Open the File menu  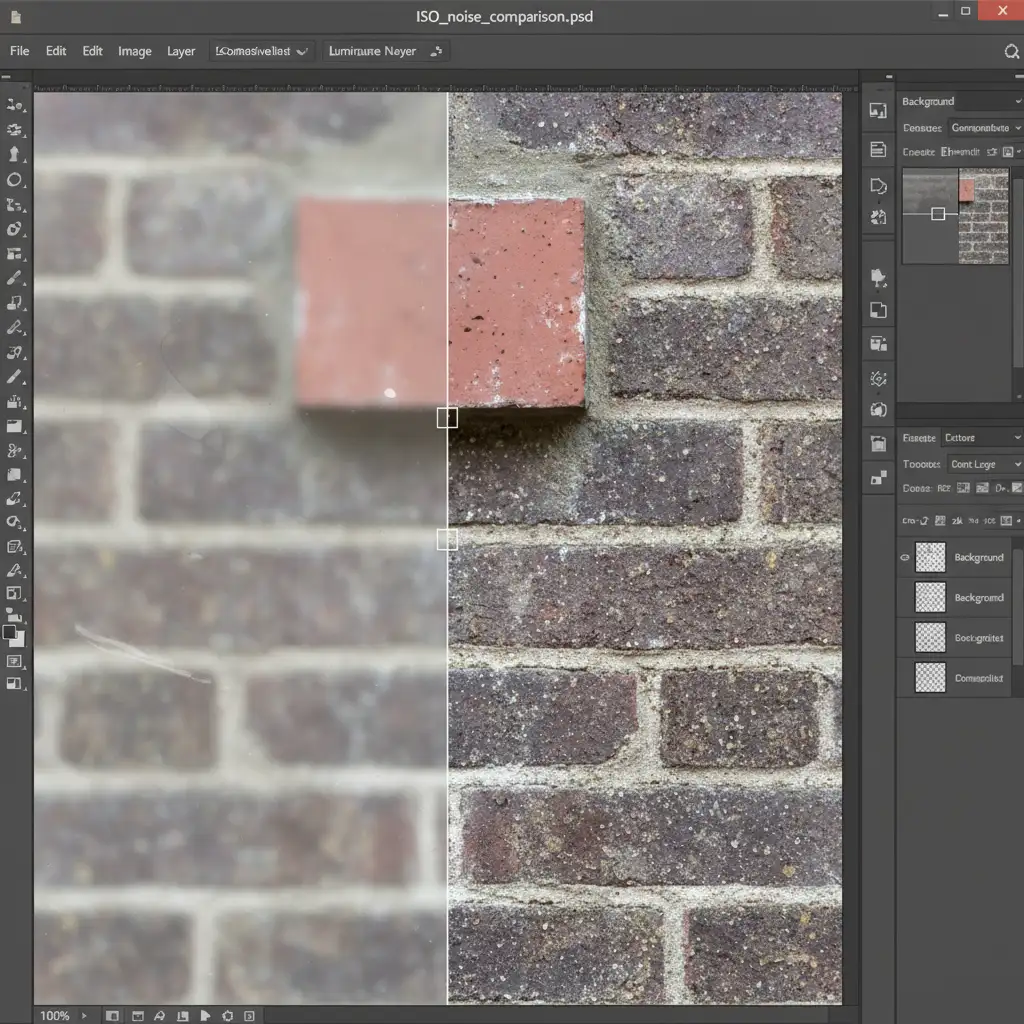coord(19,51)
